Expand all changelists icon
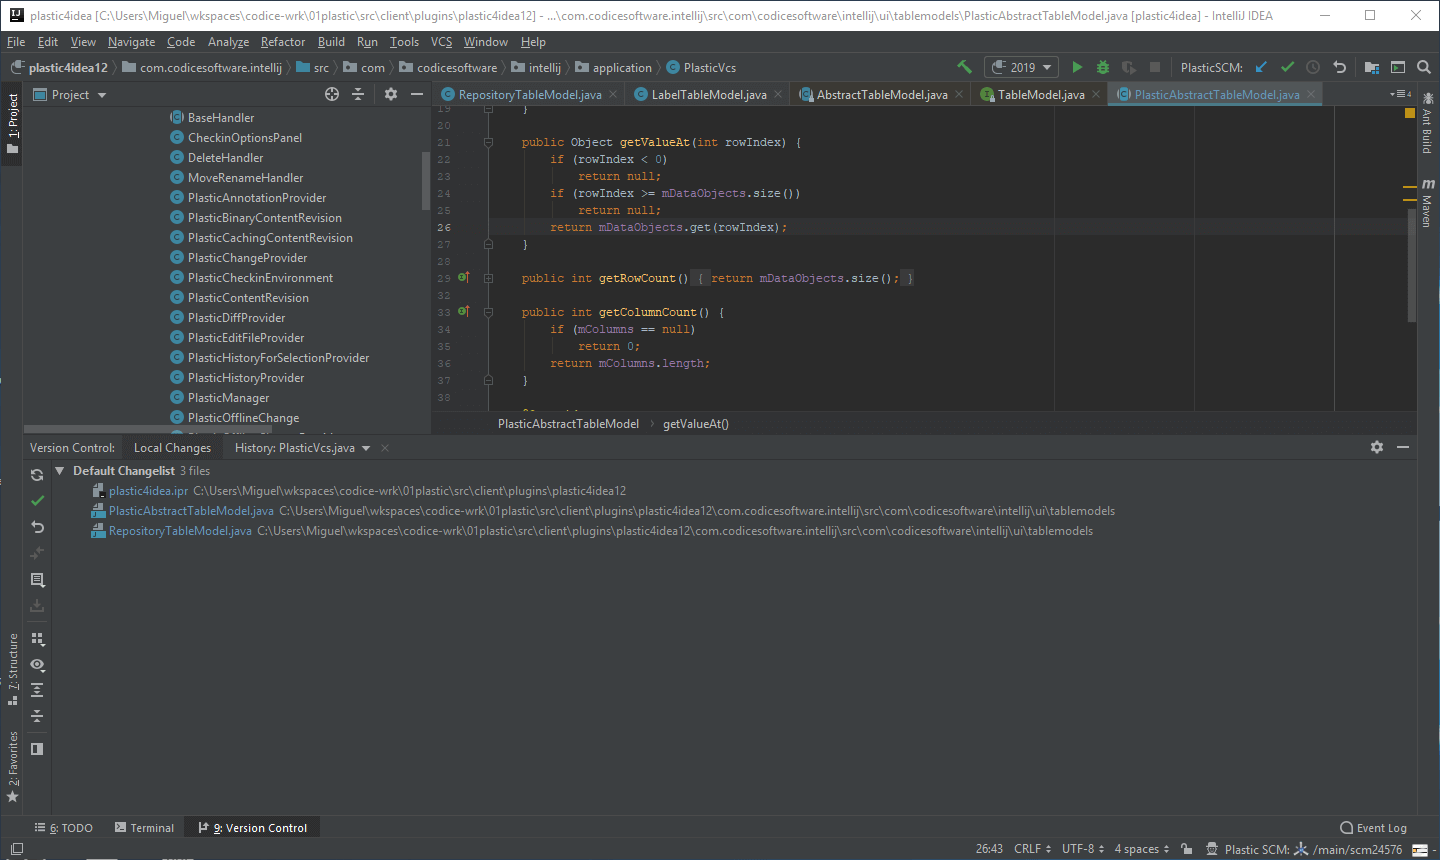1440x860 pixels. [x=37, y=690]
